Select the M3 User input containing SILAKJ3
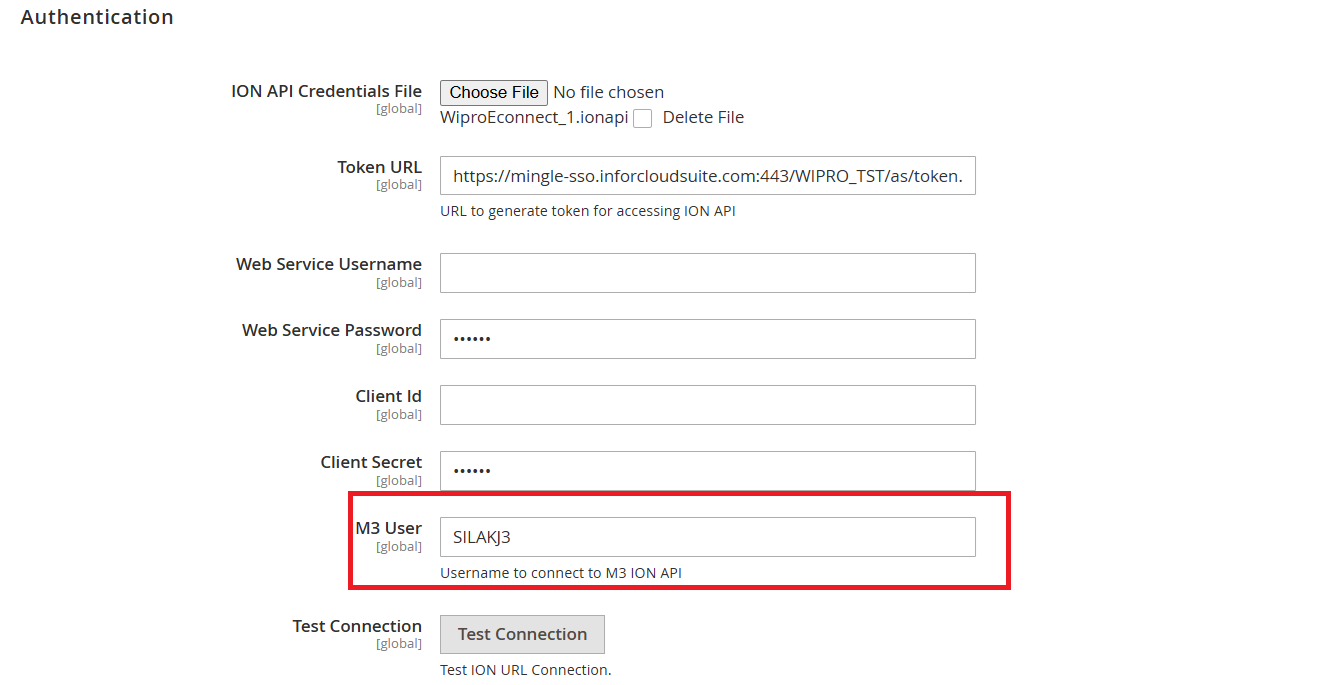This screenshot has height=685, width=1337. coord(707,536)
